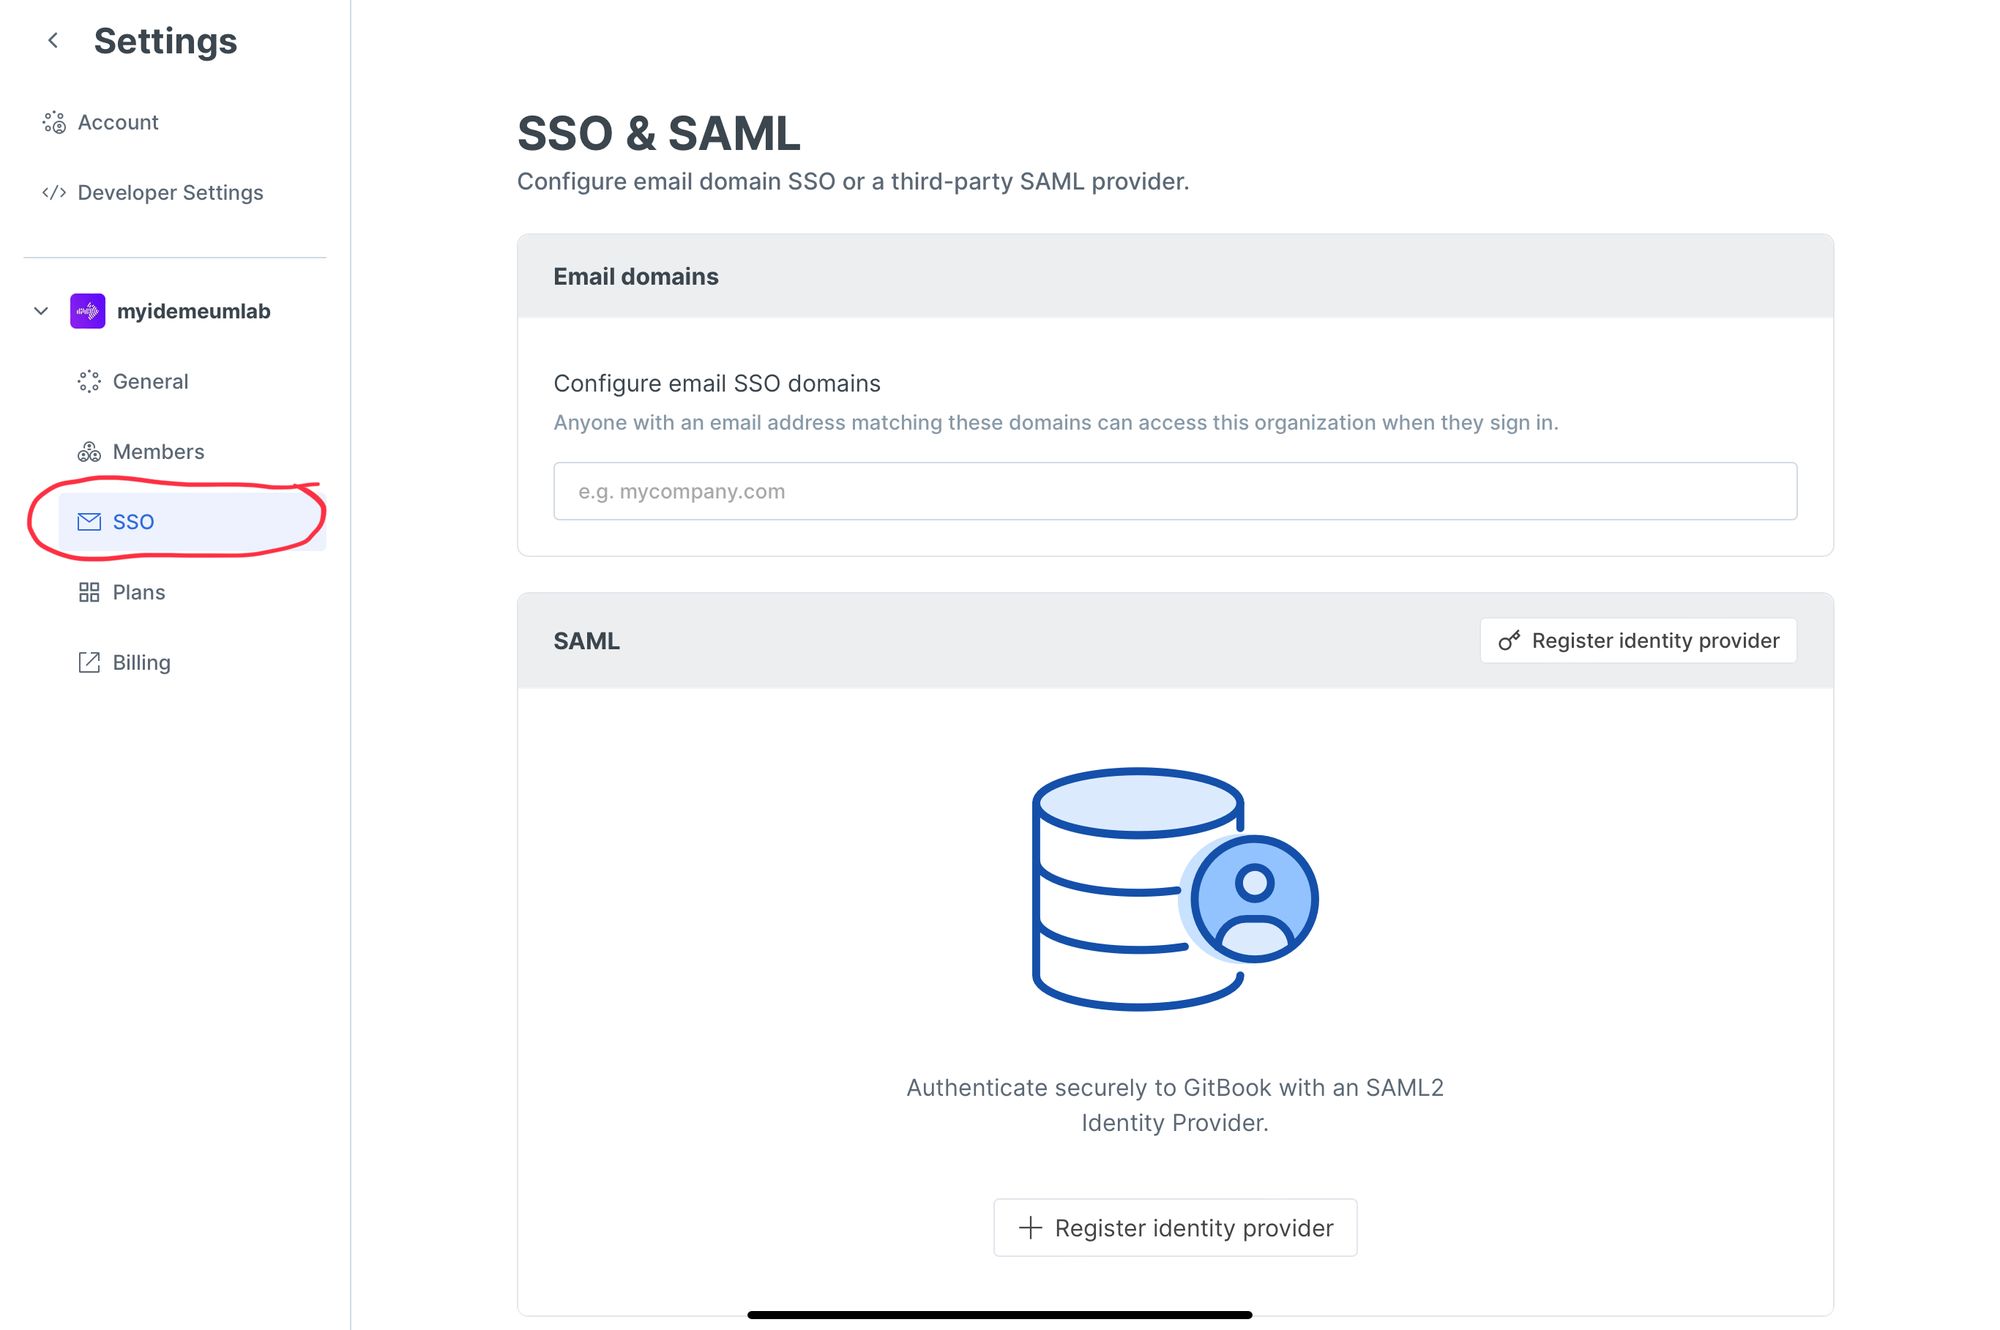Click Register identity provider in SAML header
The width and height of the screenshot is (2000, 1330).
(1638, 640)
